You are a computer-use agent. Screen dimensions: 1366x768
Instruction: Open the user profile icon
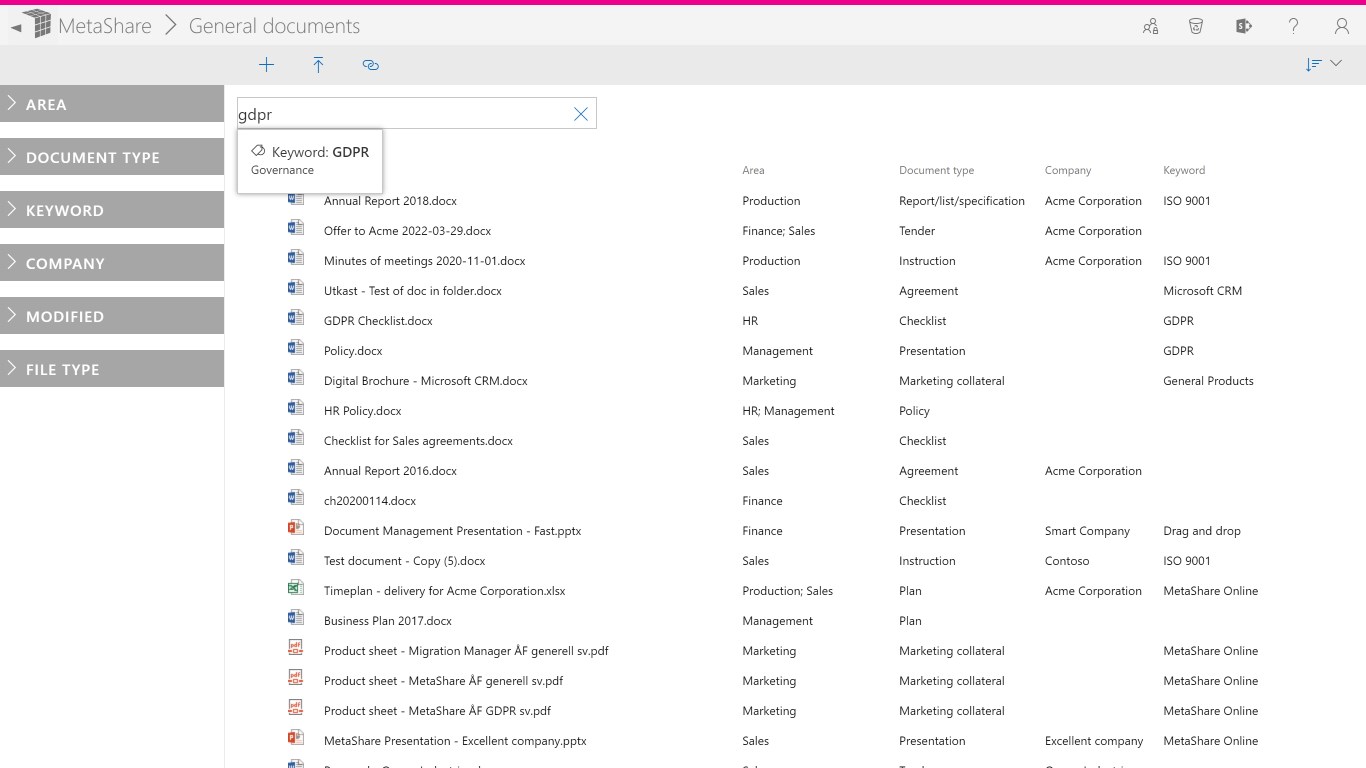[x=1342, y=27]
